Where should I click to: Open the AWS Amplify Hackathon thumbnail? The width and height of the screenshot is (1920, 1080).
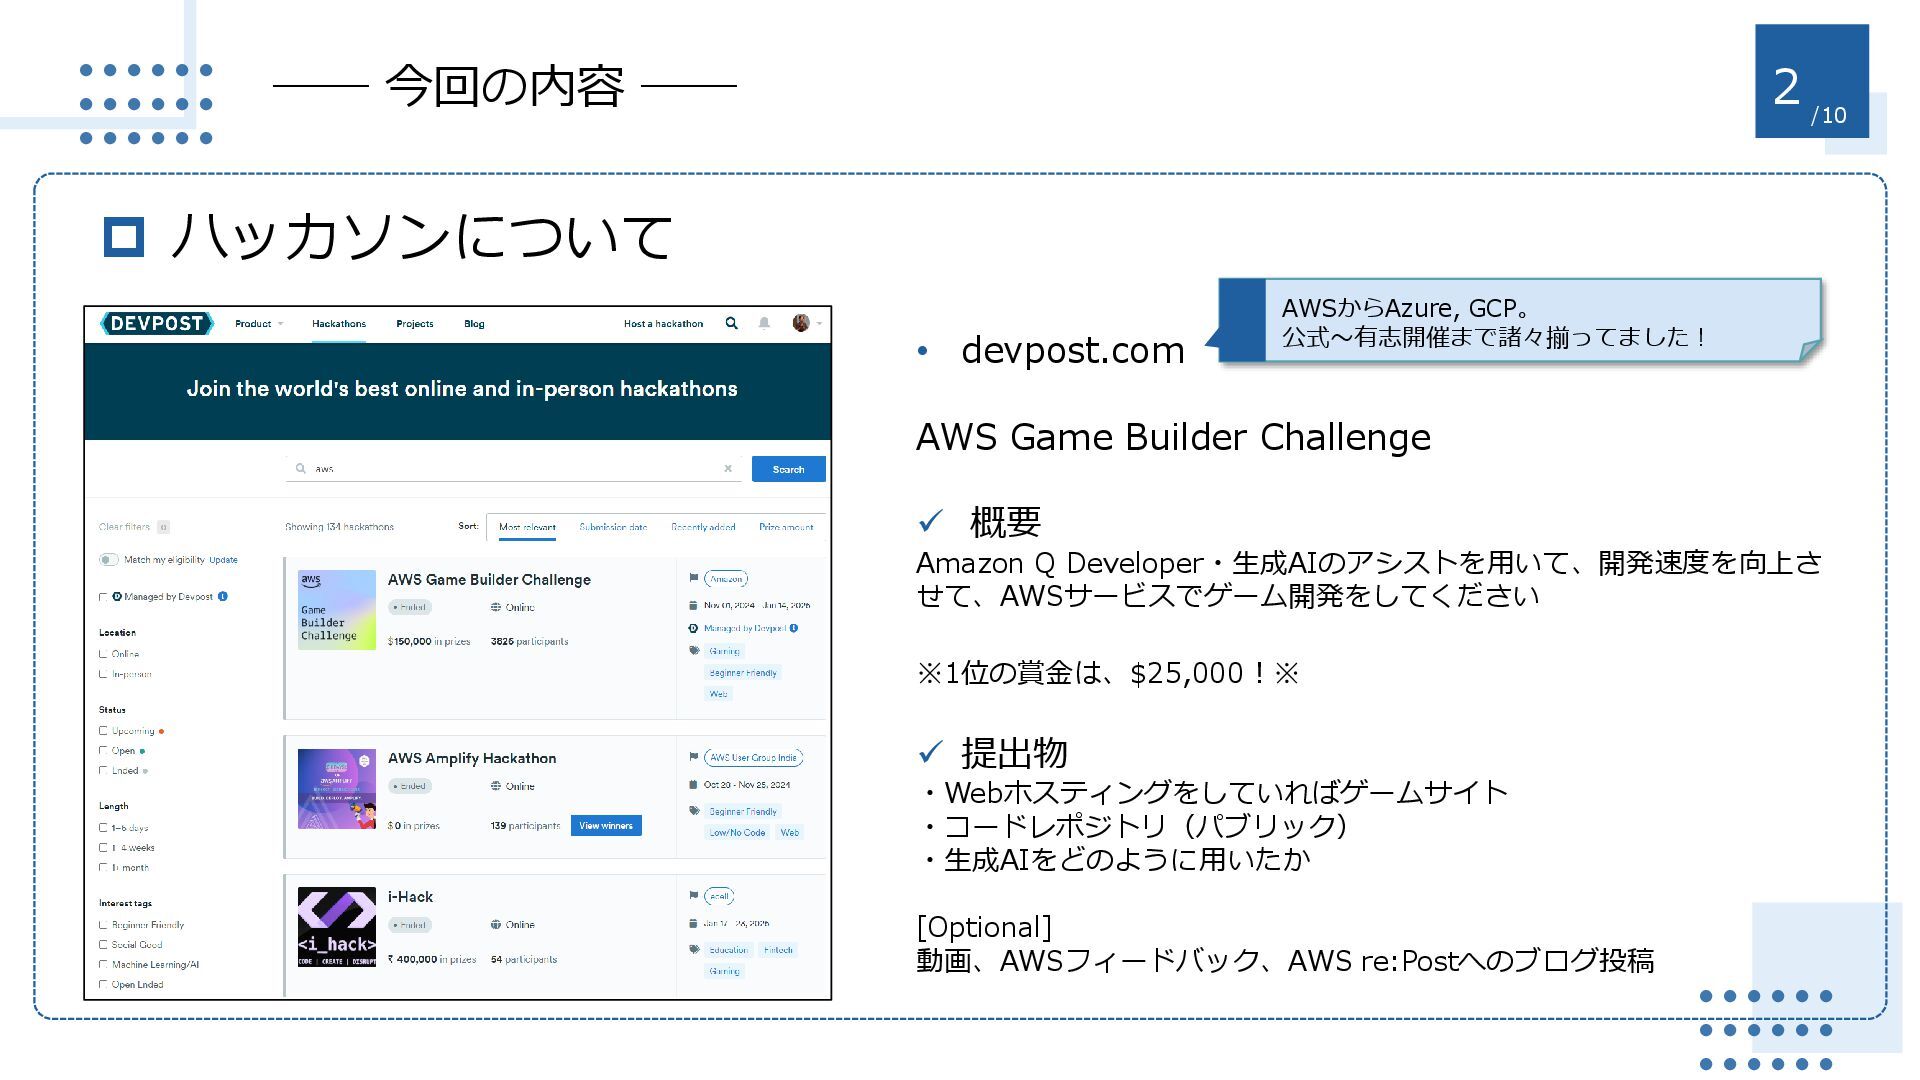(337, 789)
